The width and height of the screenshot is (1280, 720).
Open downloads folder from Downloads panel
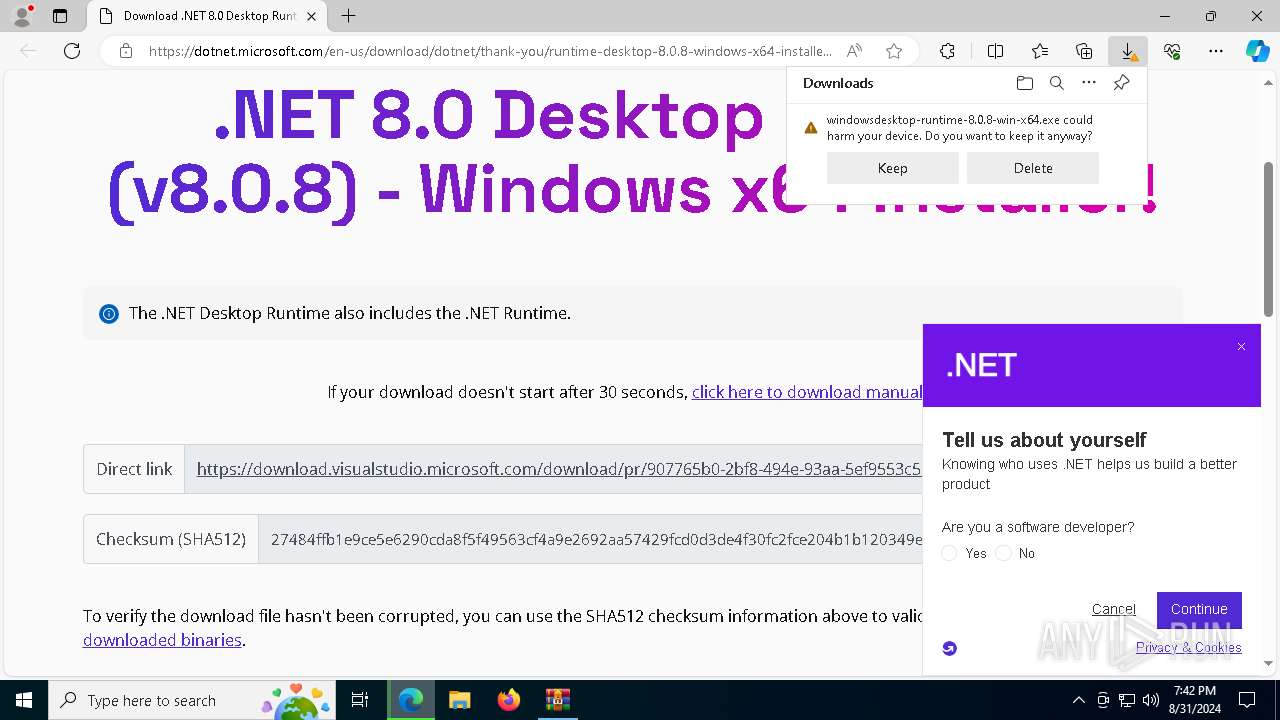[1024, 83]
